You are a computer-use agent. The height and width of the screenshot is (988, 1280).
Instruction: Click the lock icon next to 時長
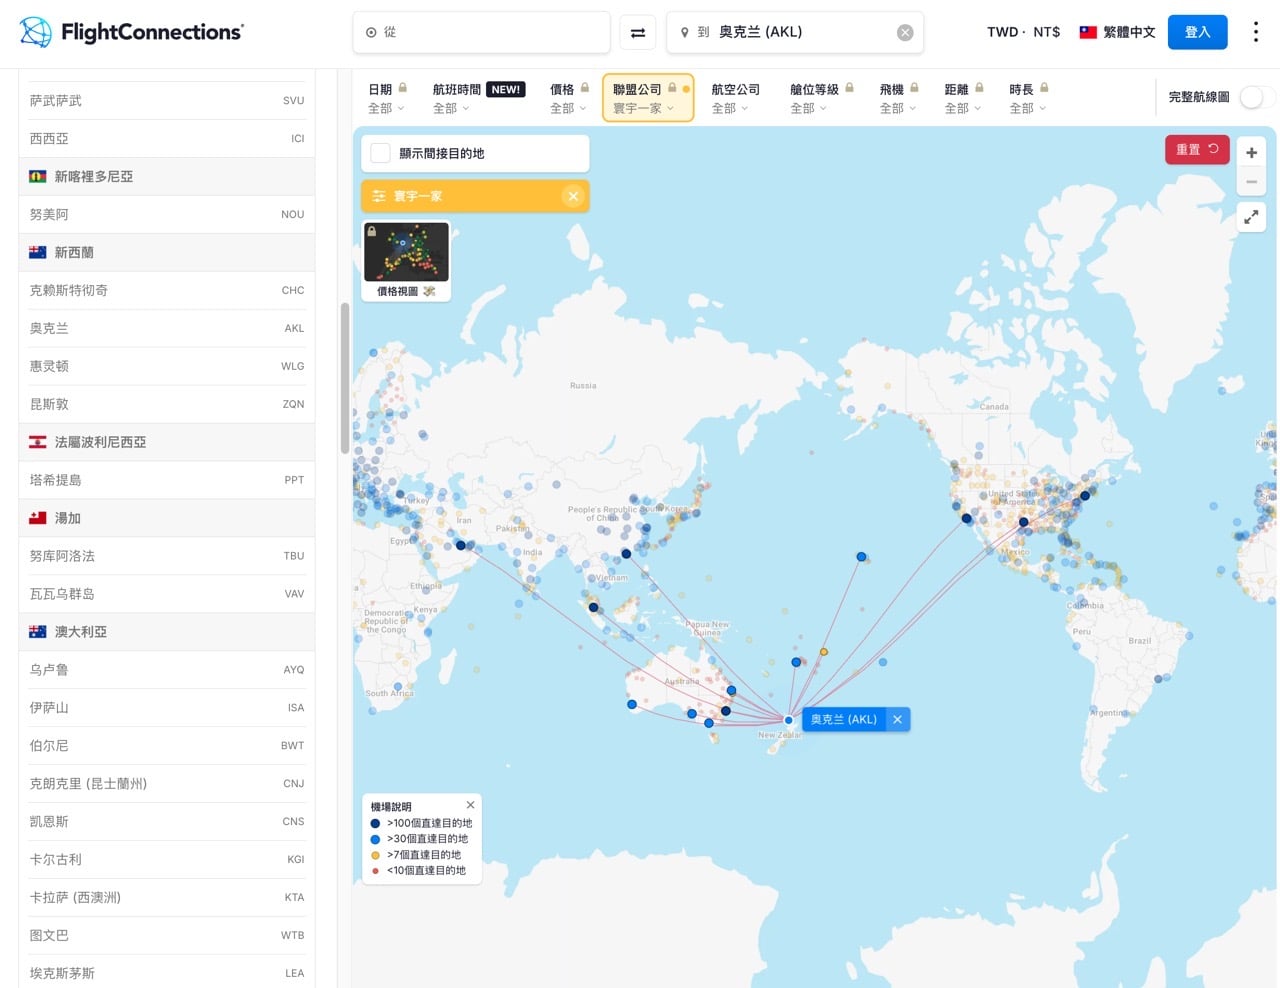pyautogui.click(x=1044, y=88)
